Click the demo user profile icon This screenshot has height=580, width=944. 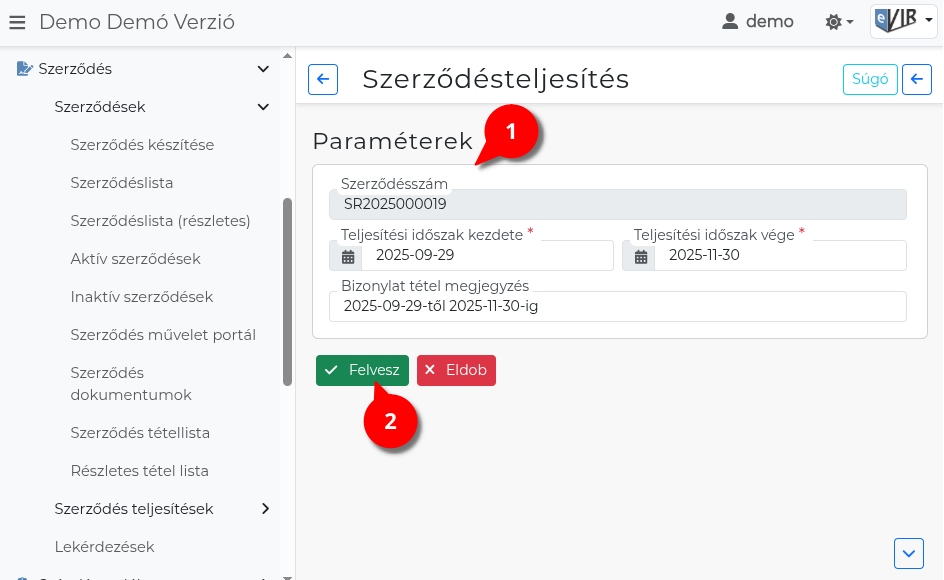(x=730, y=22)
